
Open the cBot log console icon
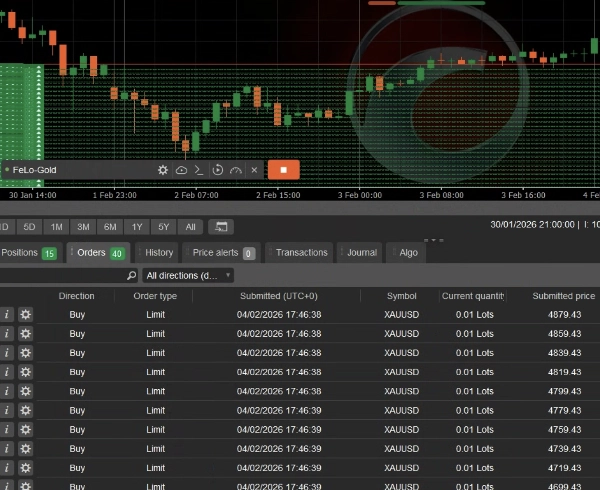[199, 170]
